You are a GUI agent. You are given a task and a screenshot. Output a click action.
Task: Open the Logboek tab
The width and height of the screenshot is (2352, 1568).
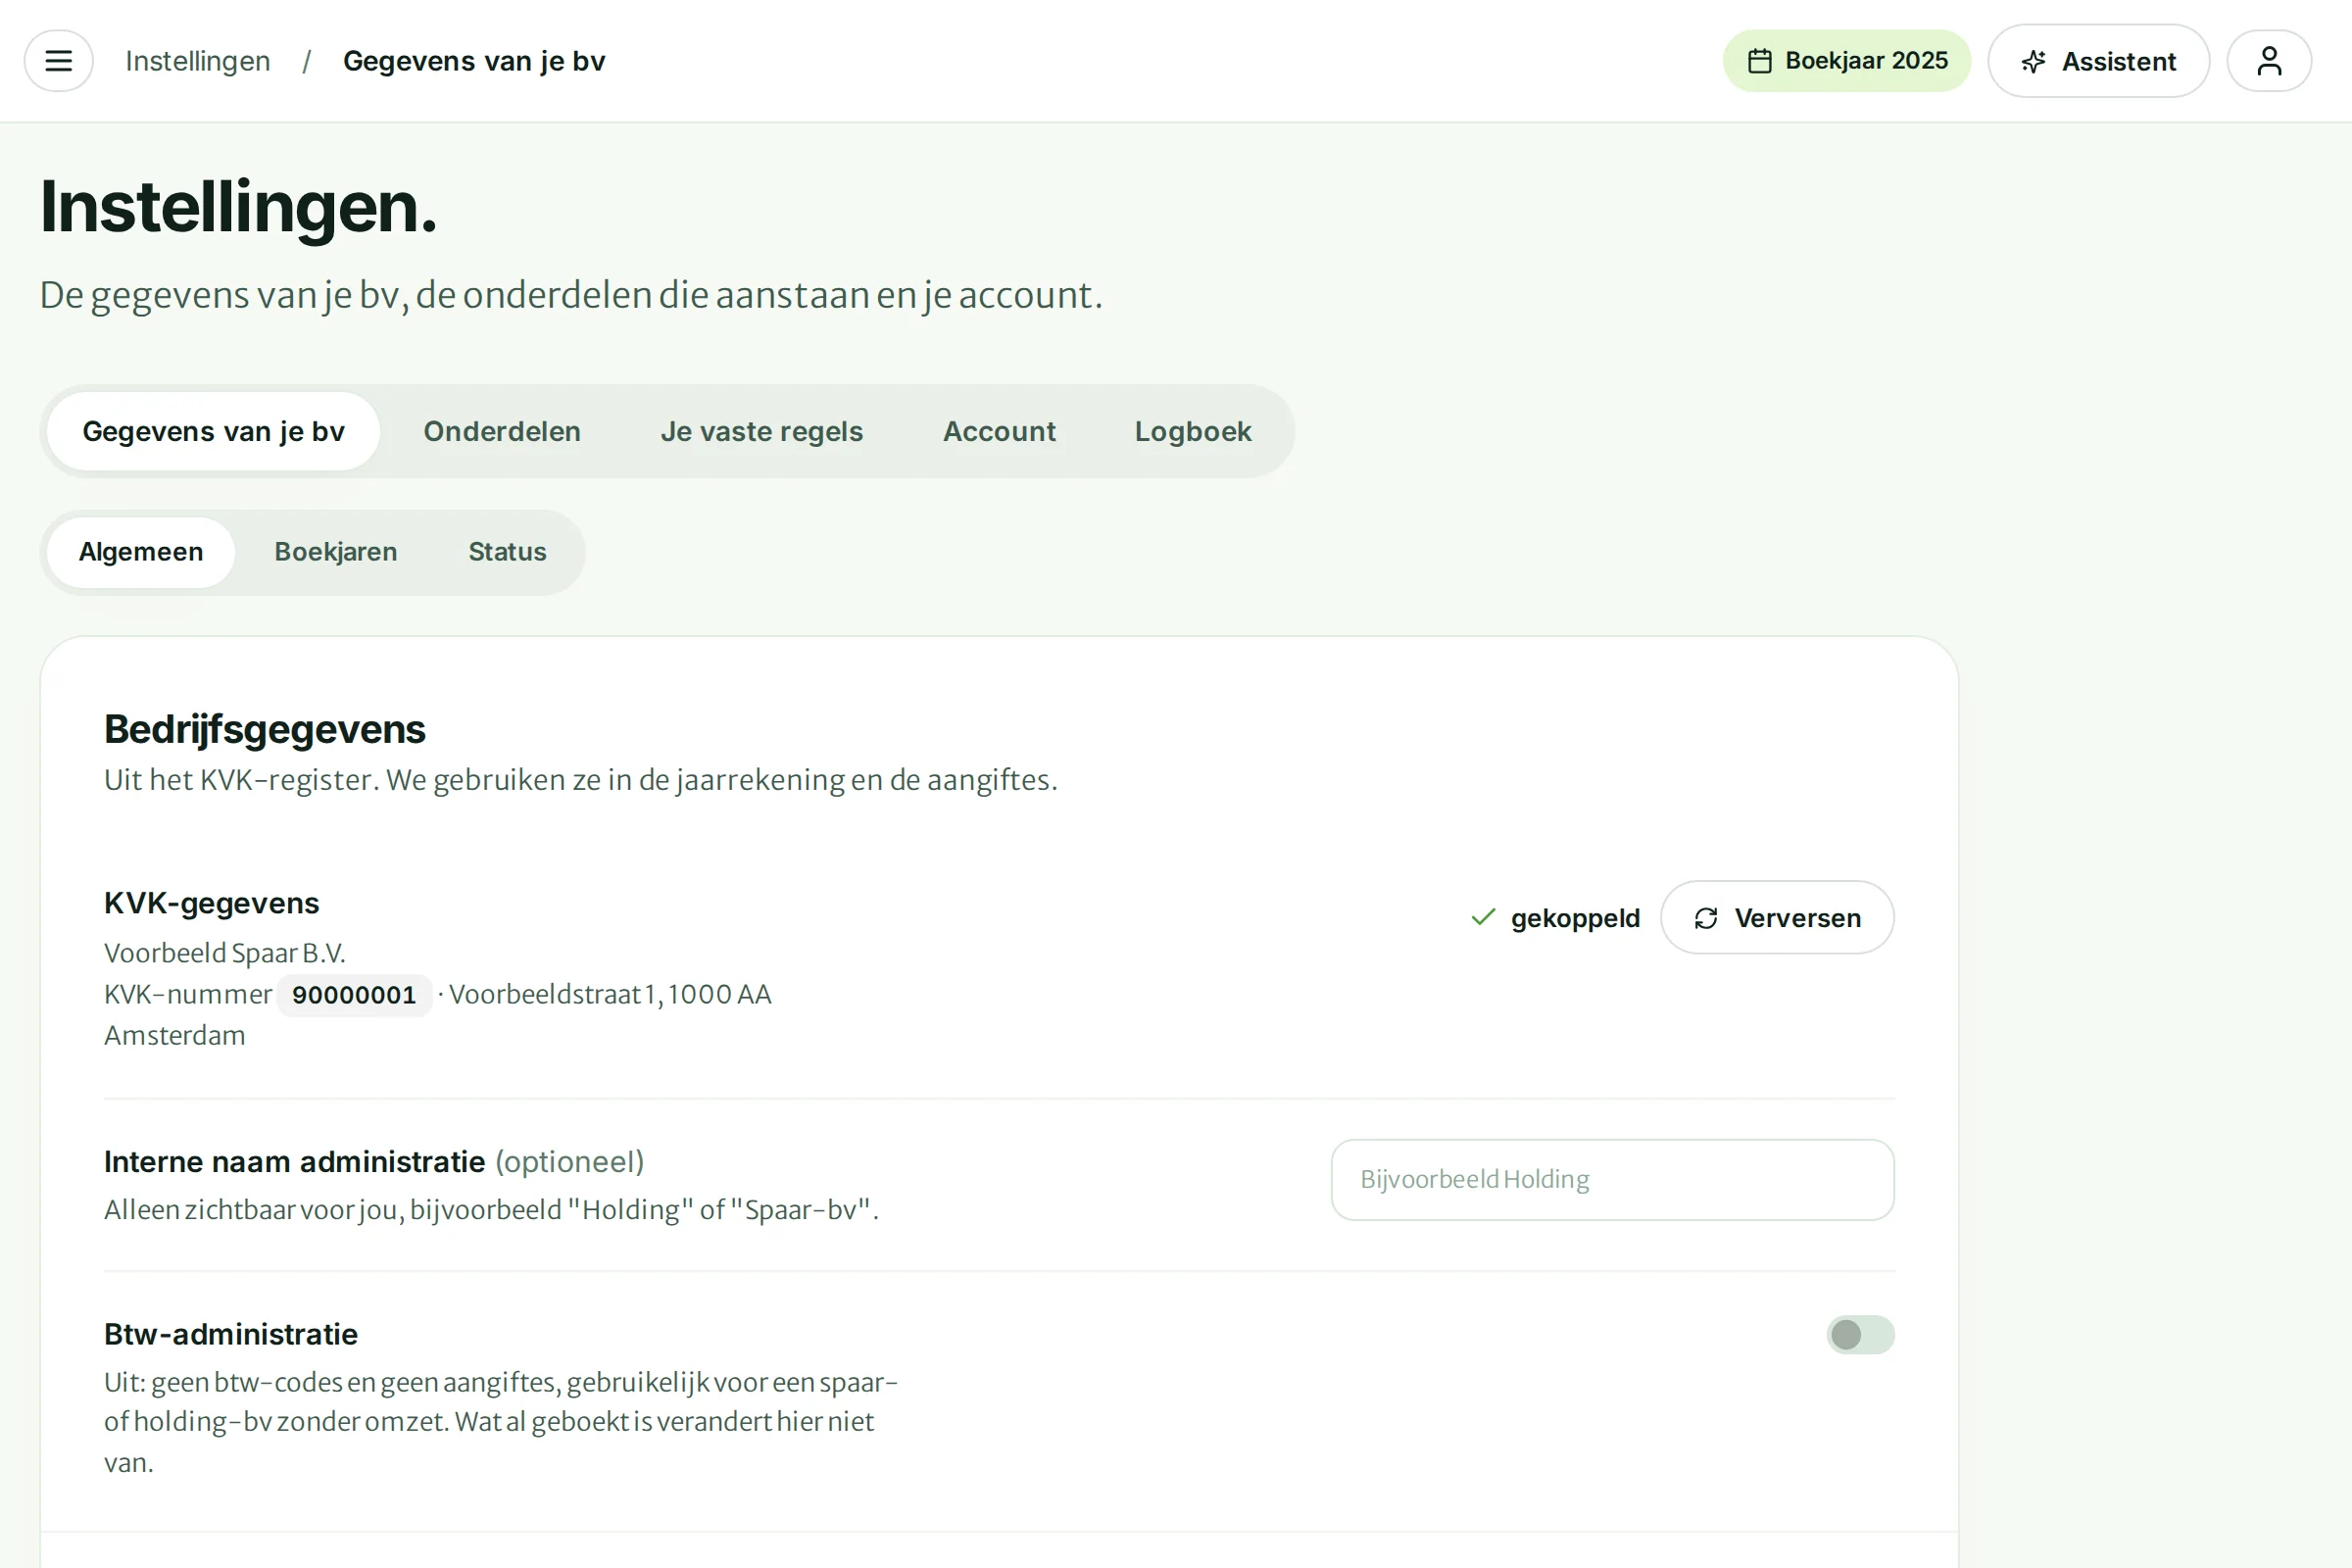1193,431
